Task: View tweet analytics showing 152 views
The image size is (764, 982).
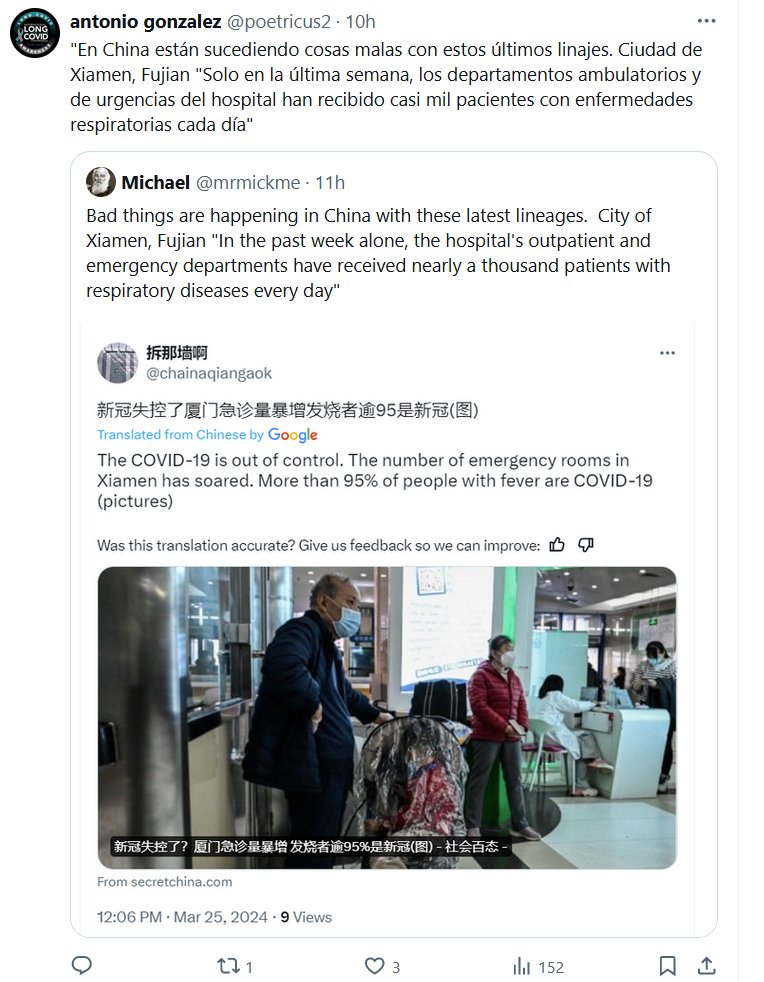Action: (539, 967)
